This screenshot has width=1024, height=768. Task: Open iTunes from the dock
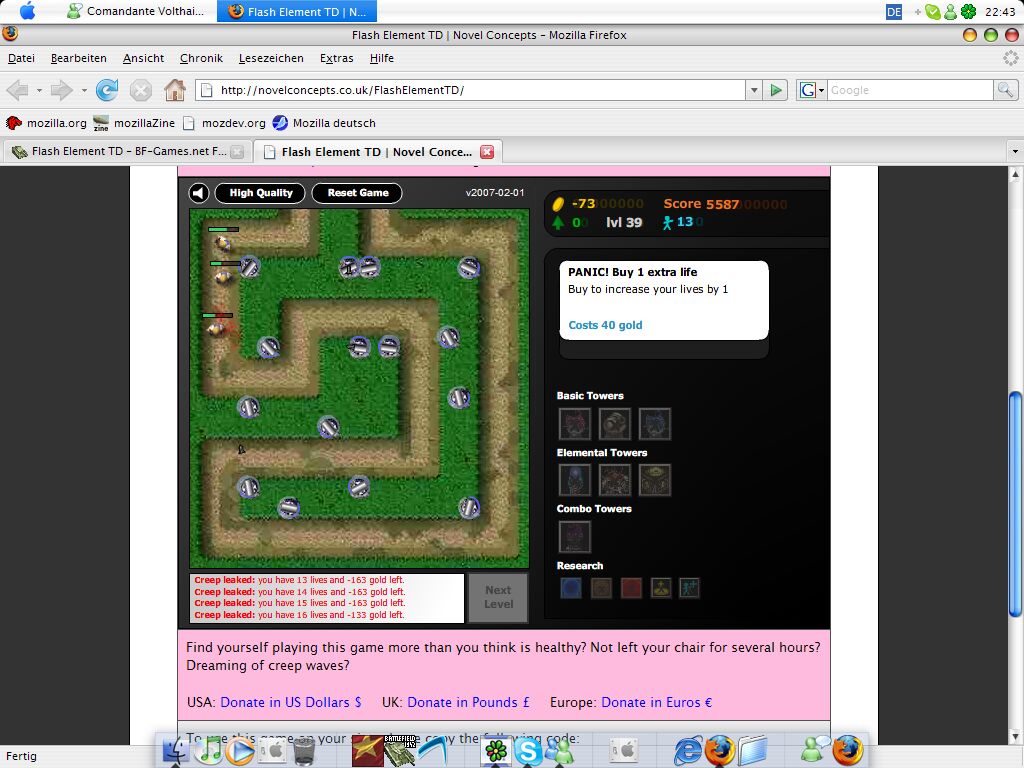pyautogui.click(x=209, y=751)
